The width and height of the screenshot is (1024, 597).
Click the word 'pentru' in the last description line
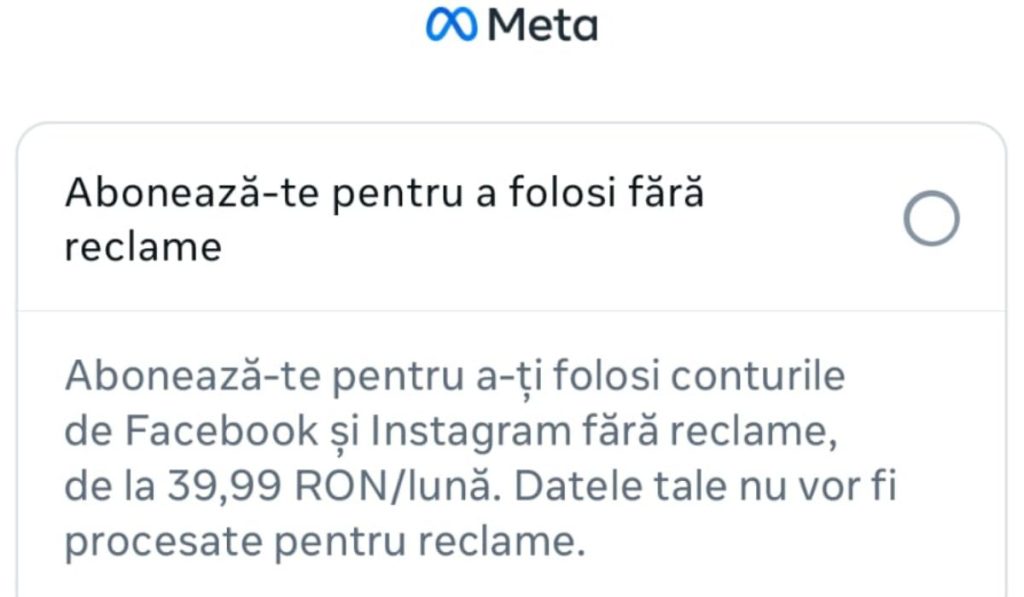[x=340, y=543]
